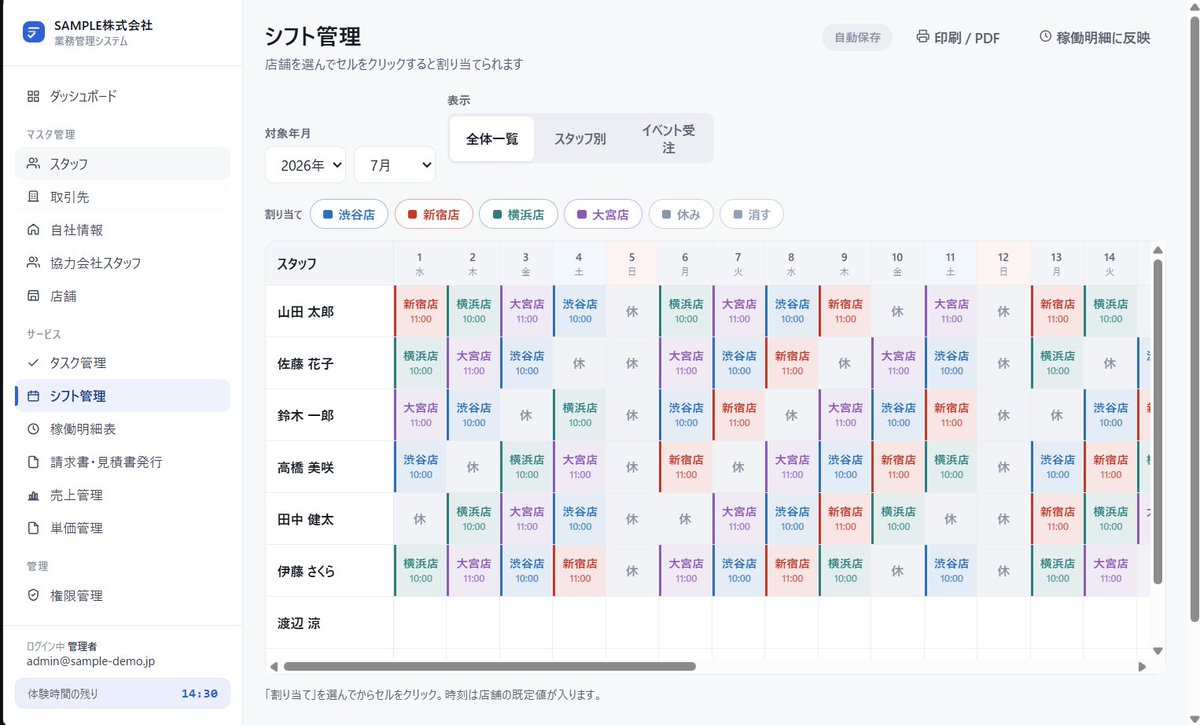Open 単価管理 in the sidebar
1200x725 pixels.
pos(122,528)
